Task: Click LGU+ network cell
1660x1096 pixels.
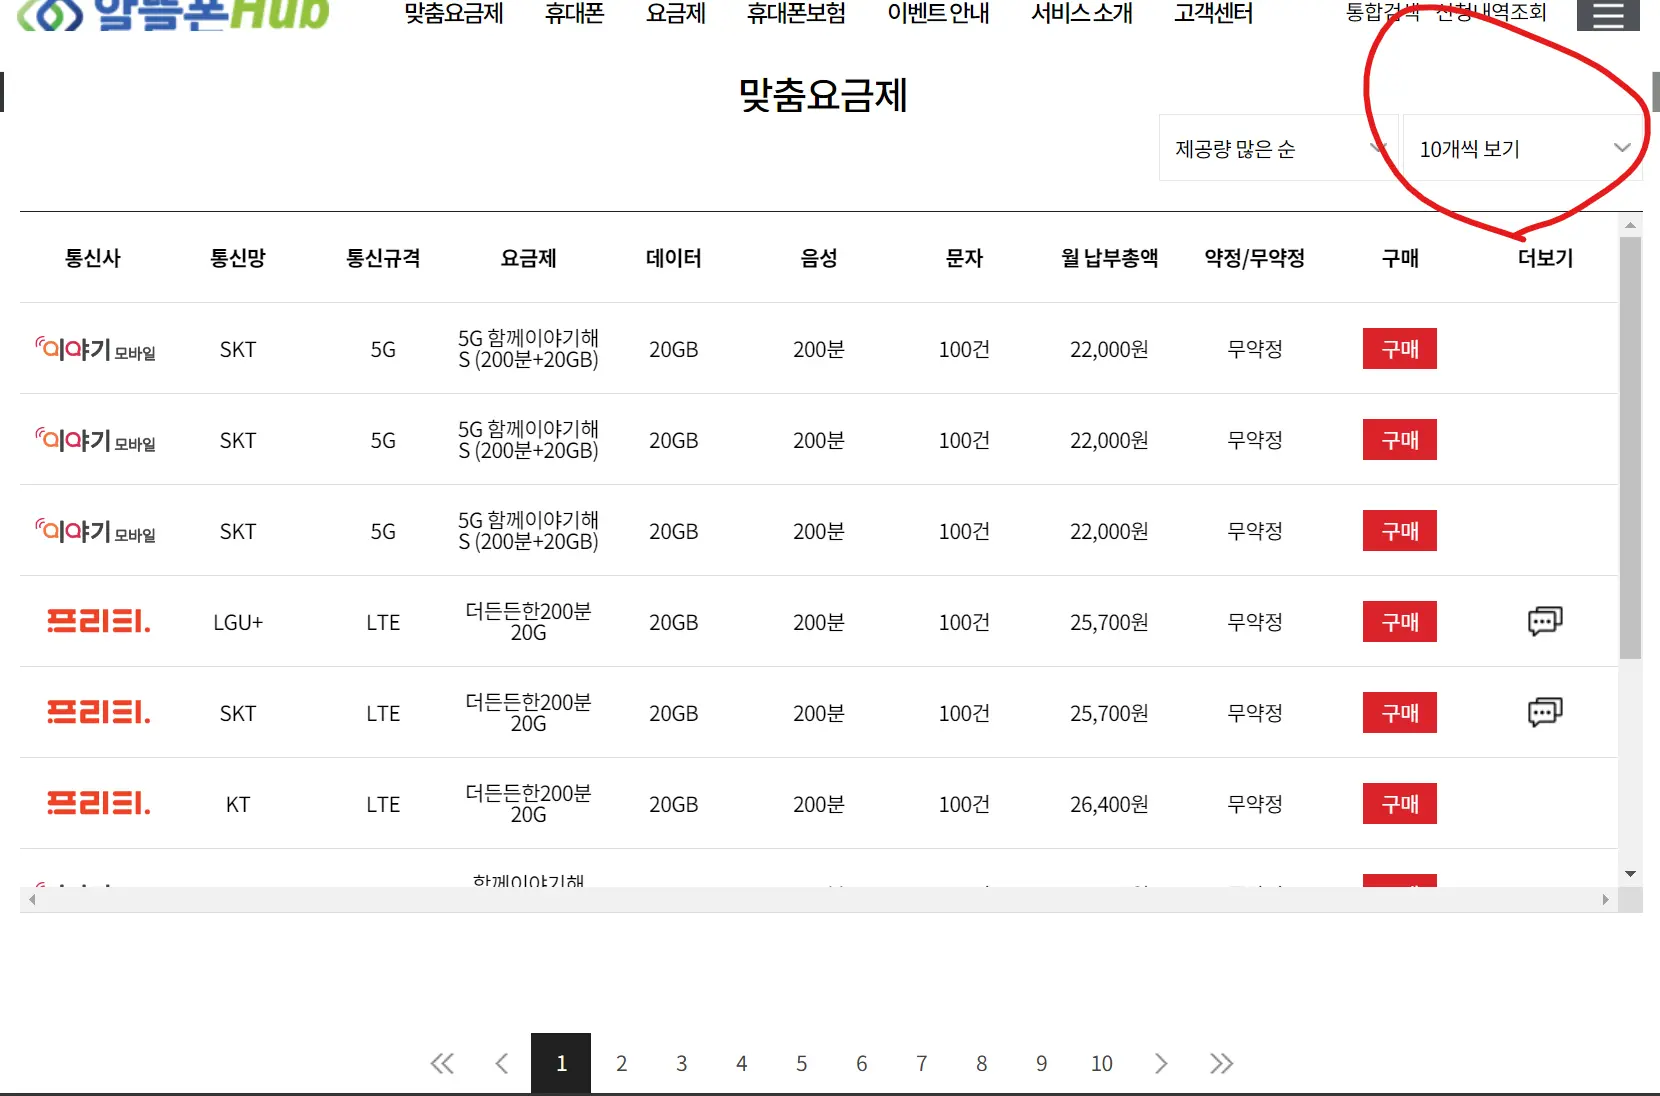Action: tap(238, 622)
